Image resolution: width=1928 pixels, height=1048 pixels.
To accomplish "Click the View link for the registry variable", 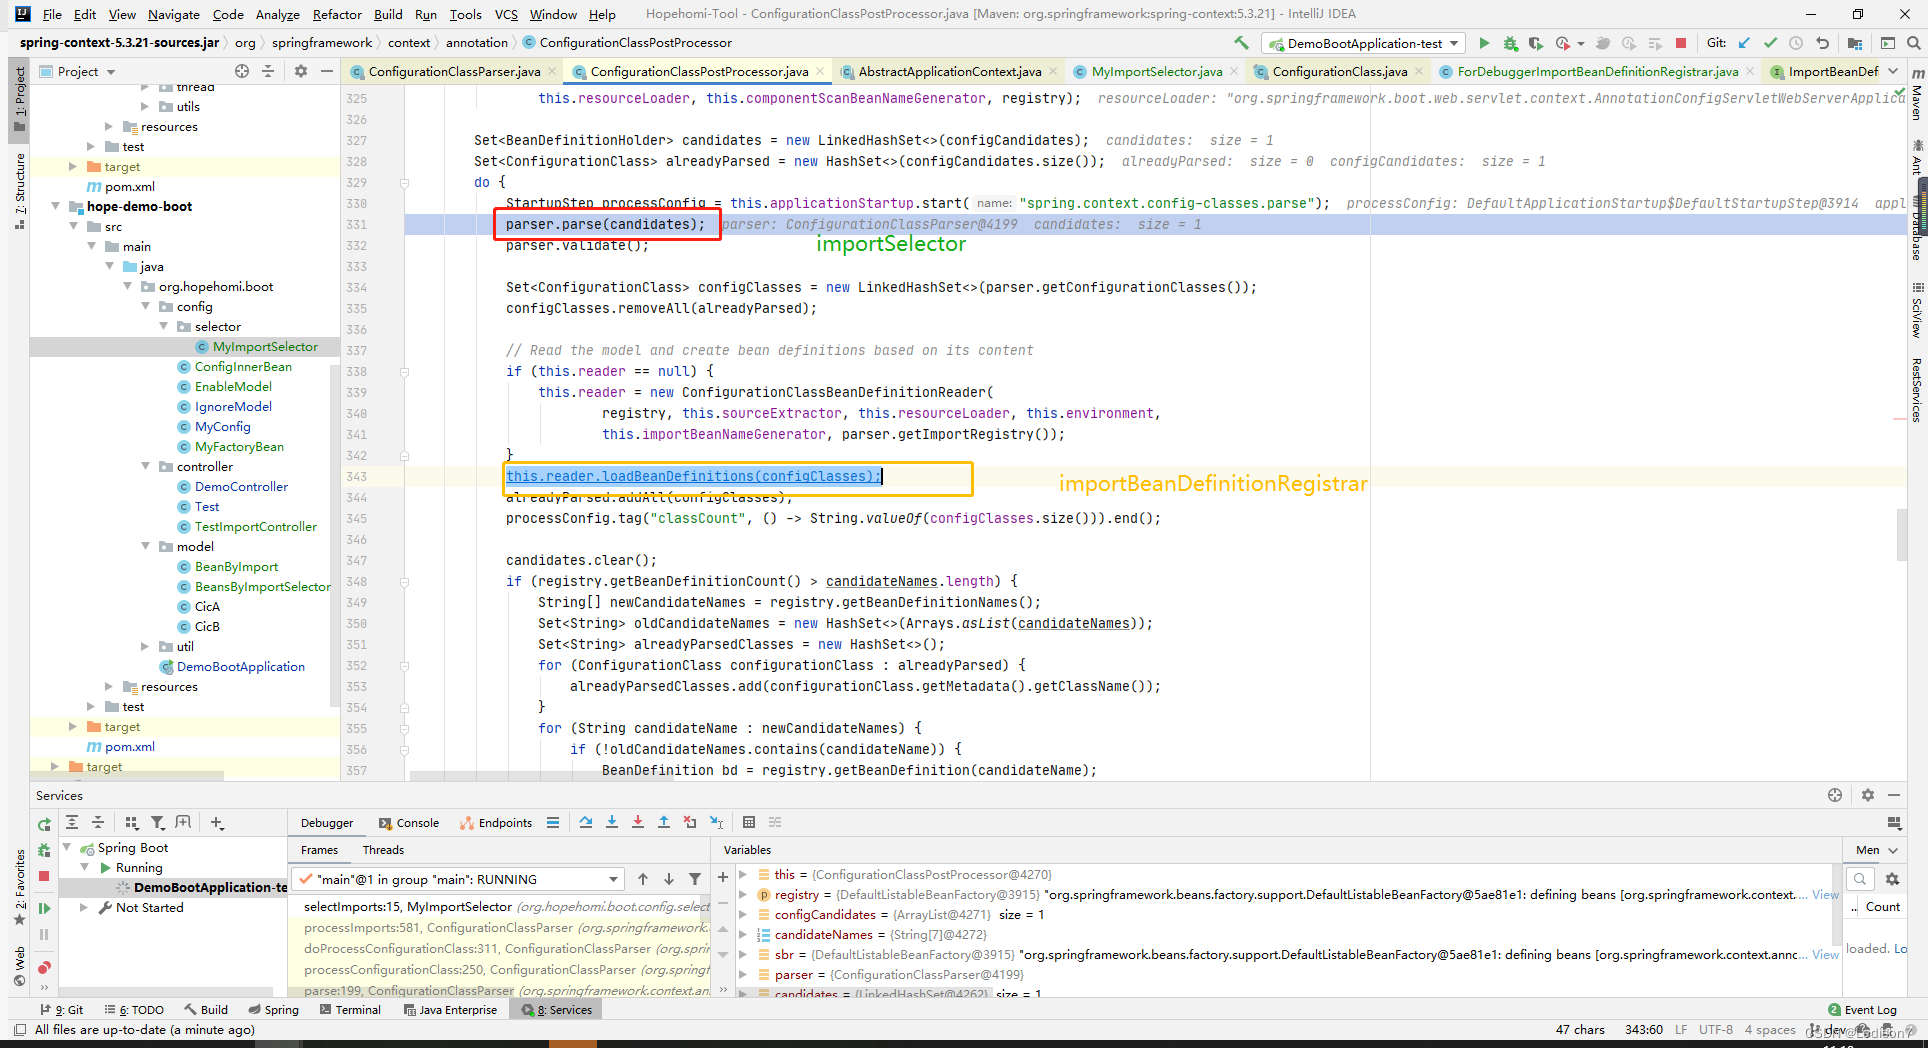I will tap(1825, 894).
